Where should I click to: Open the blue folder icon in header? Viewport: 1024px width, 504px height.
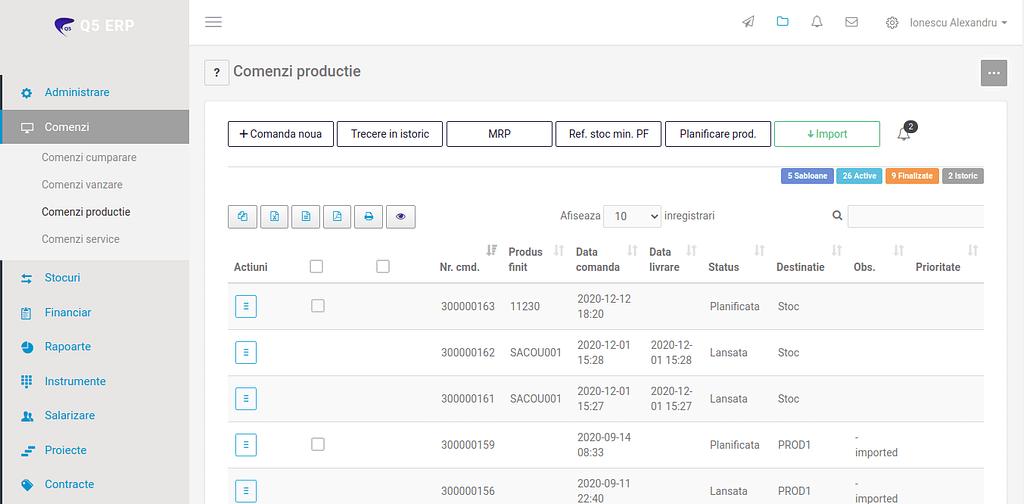click(x=782, y=22)
